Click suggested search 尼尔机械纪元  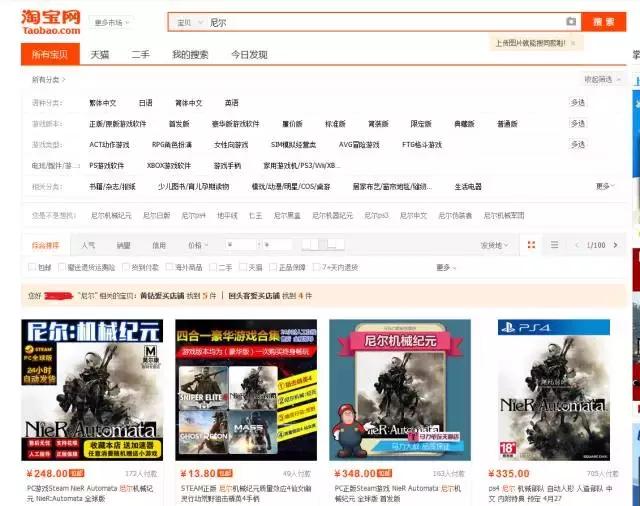click(x=111, y=215)
